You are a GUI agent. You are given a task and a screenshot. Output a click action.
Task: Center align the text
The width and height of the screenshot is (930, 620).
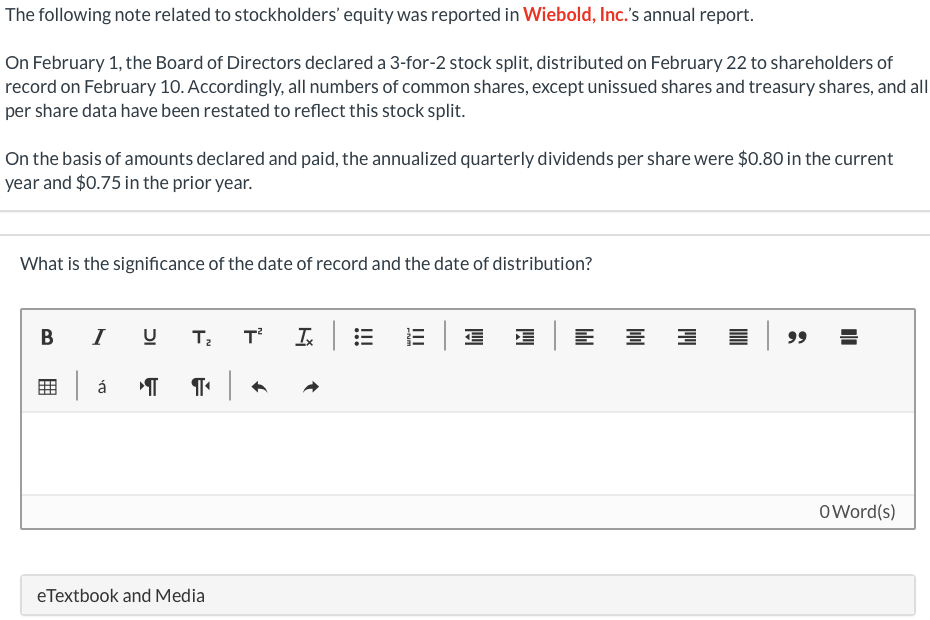[x=636, y=337]
